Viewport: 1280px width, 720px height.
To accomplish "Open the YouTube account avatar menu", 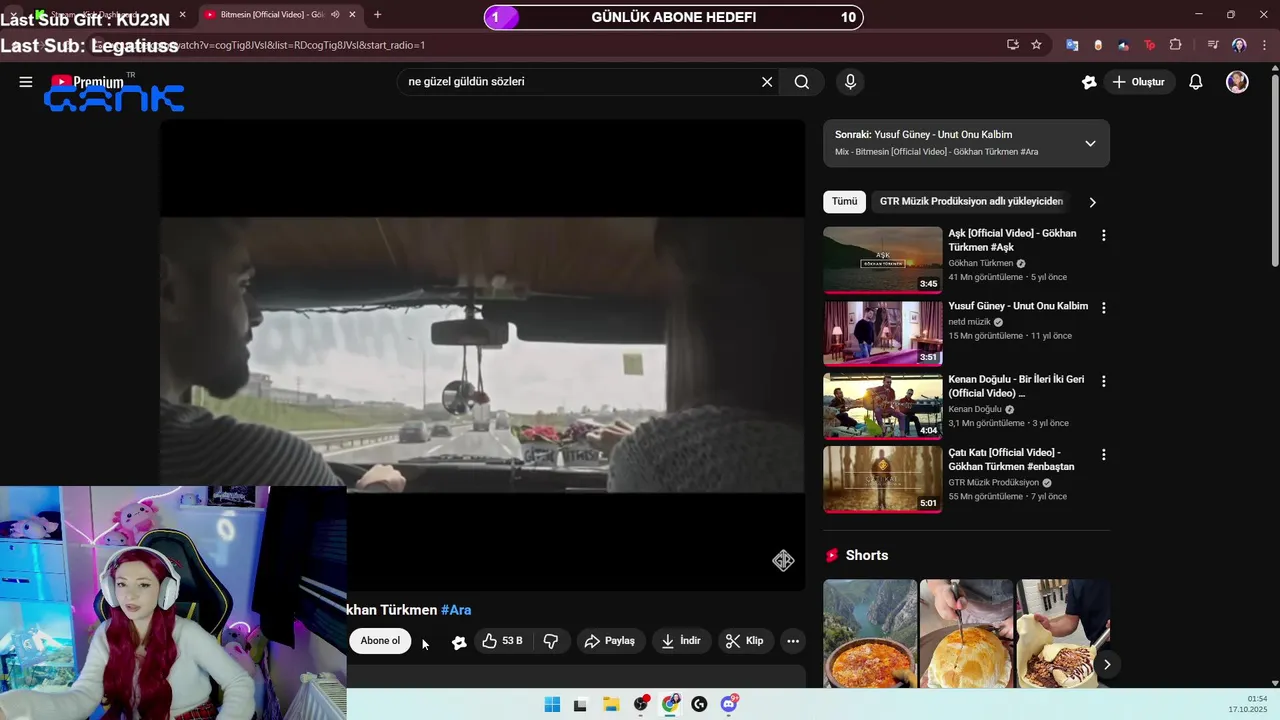I will [1237, 82].
